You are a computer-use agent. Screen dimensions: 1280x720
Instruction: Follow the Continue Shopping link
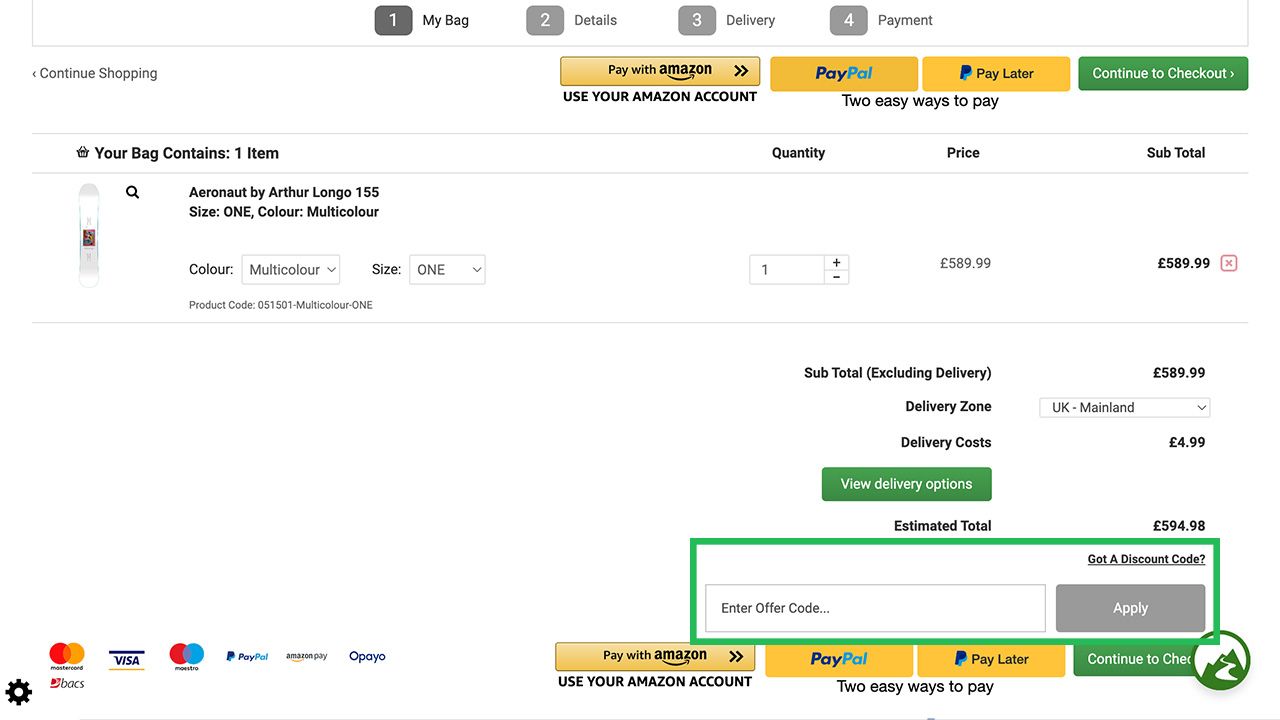pos(95,73)
